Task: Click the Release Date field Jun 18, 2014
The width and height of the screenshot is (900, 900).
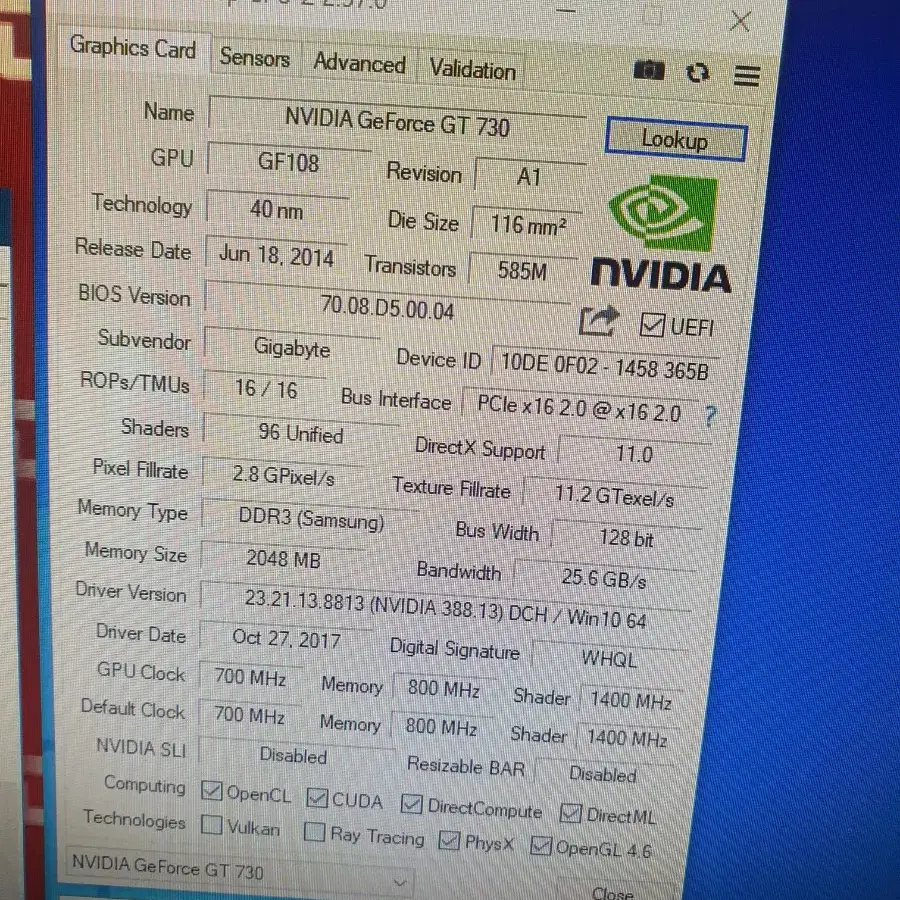Action: click(x=276, y=255)
